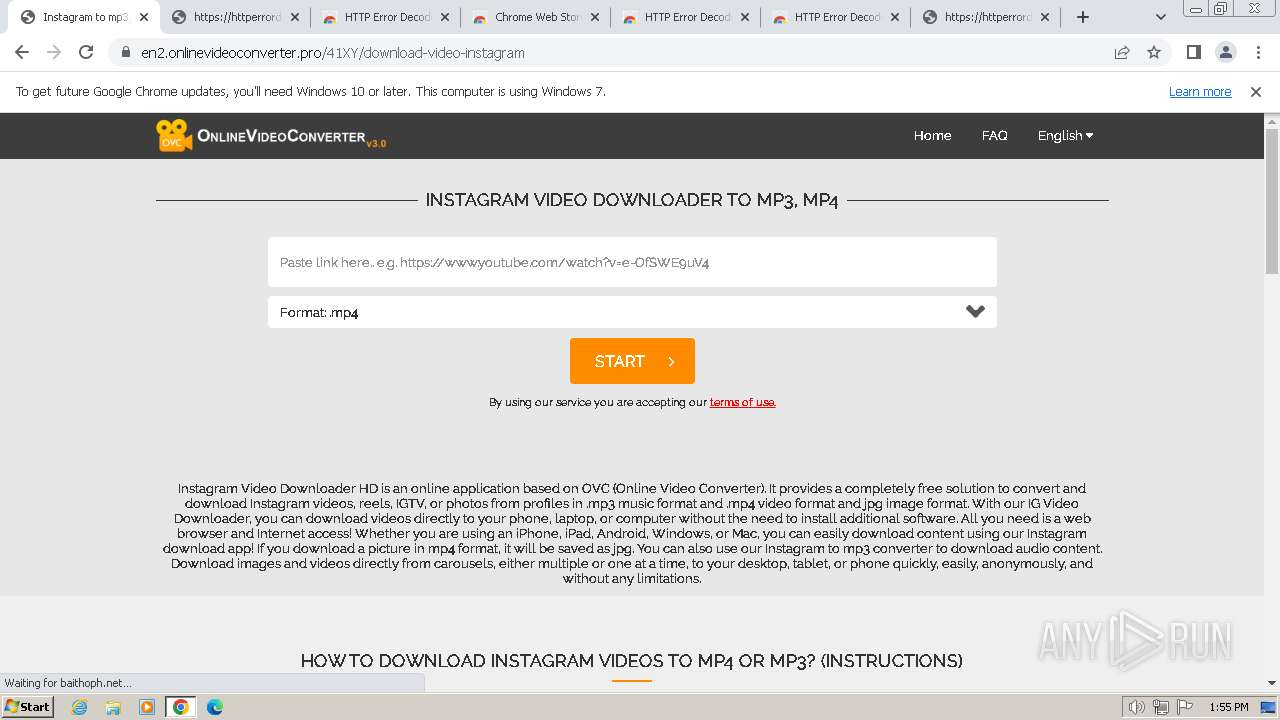This screenshot has width=1280, height=720.
Task: Click the share page icon in address bar
Action: coord(1122,52)
